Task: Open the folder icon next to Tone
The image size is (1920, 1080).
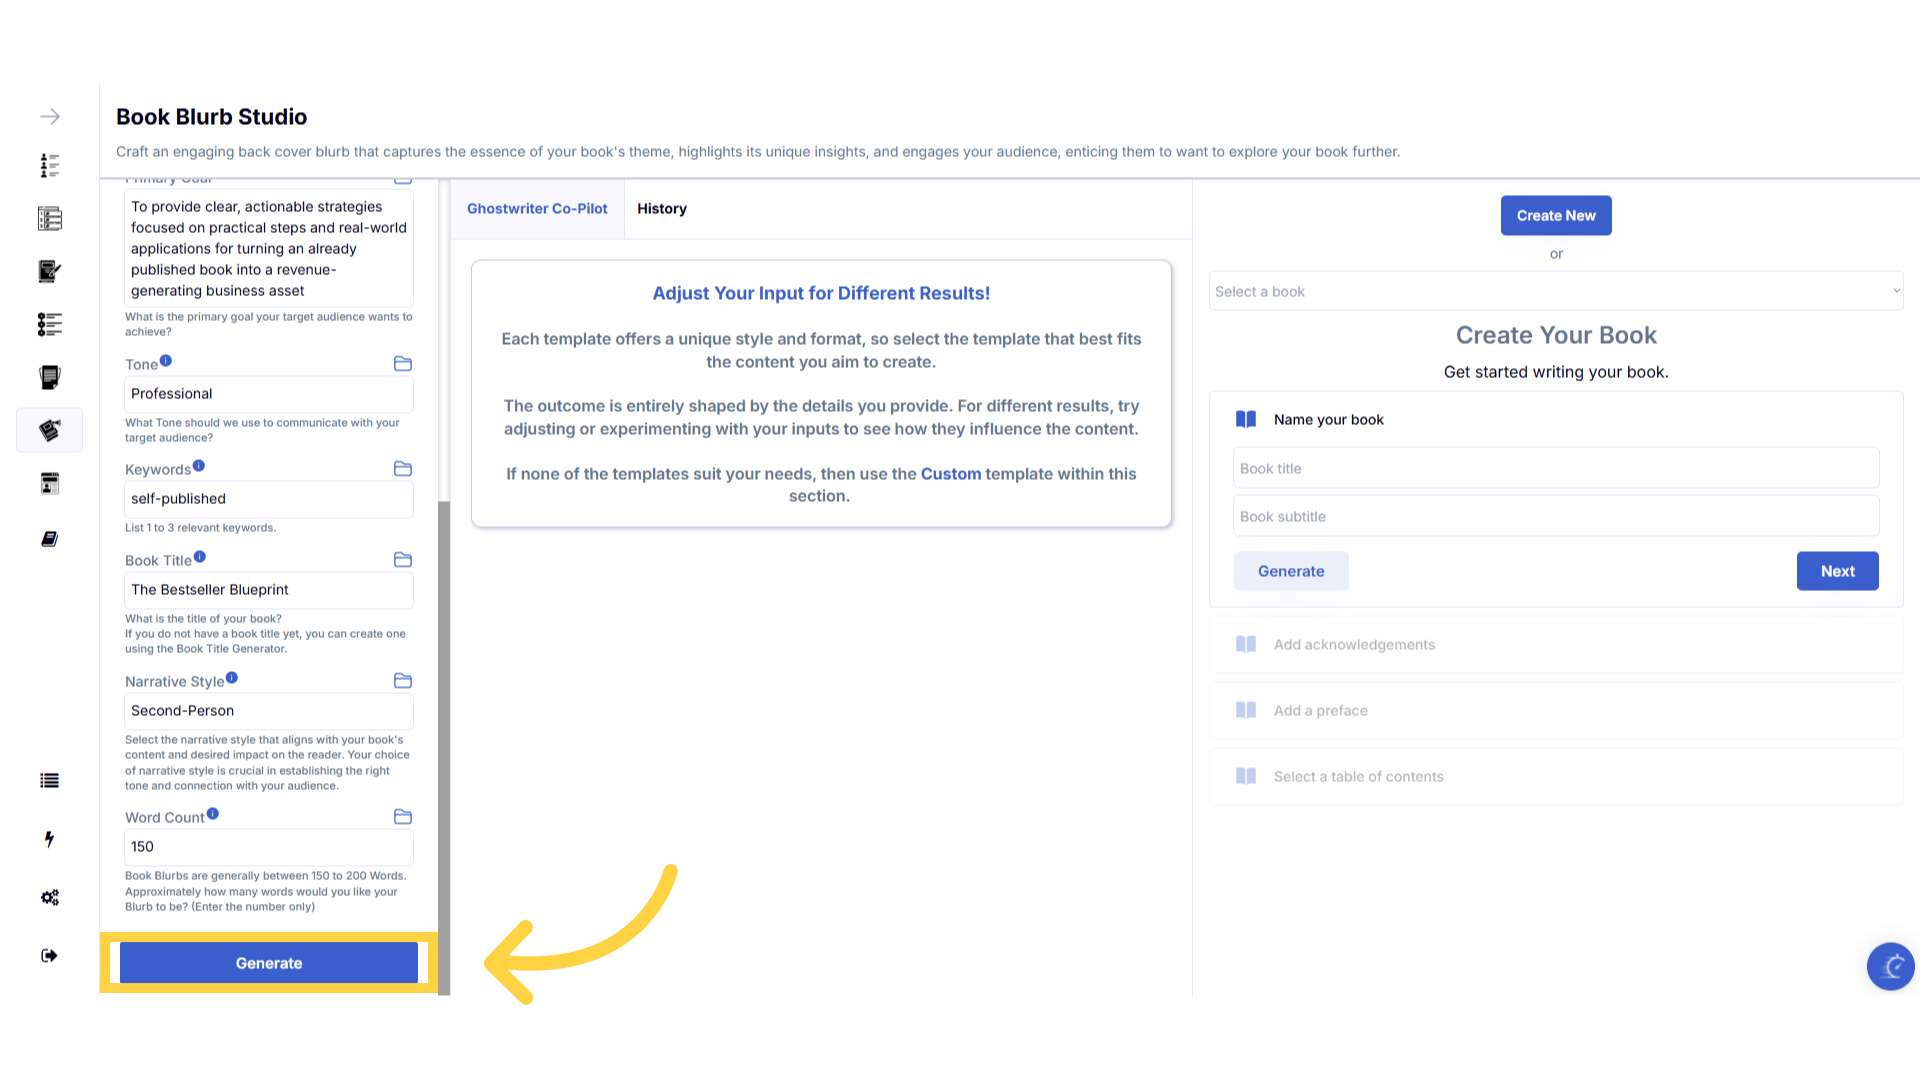Action: tap(403, 364)
